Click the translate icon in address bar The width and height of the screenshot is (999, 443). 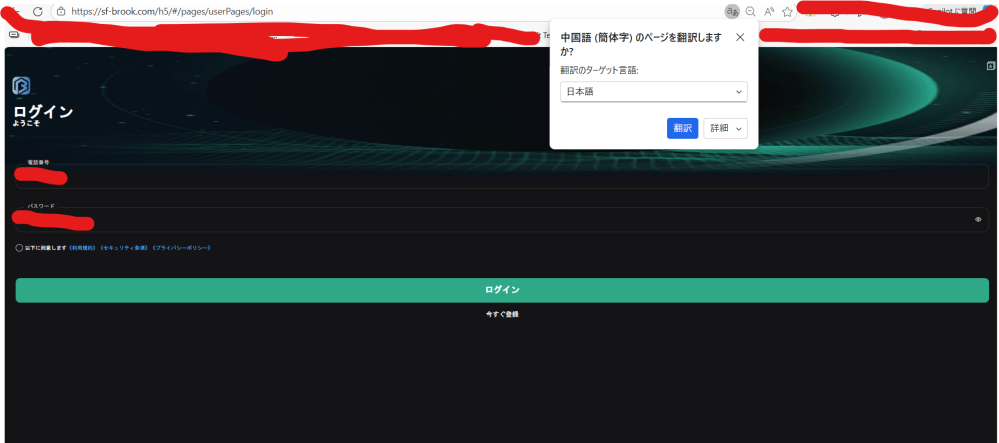tap(732, 11)
